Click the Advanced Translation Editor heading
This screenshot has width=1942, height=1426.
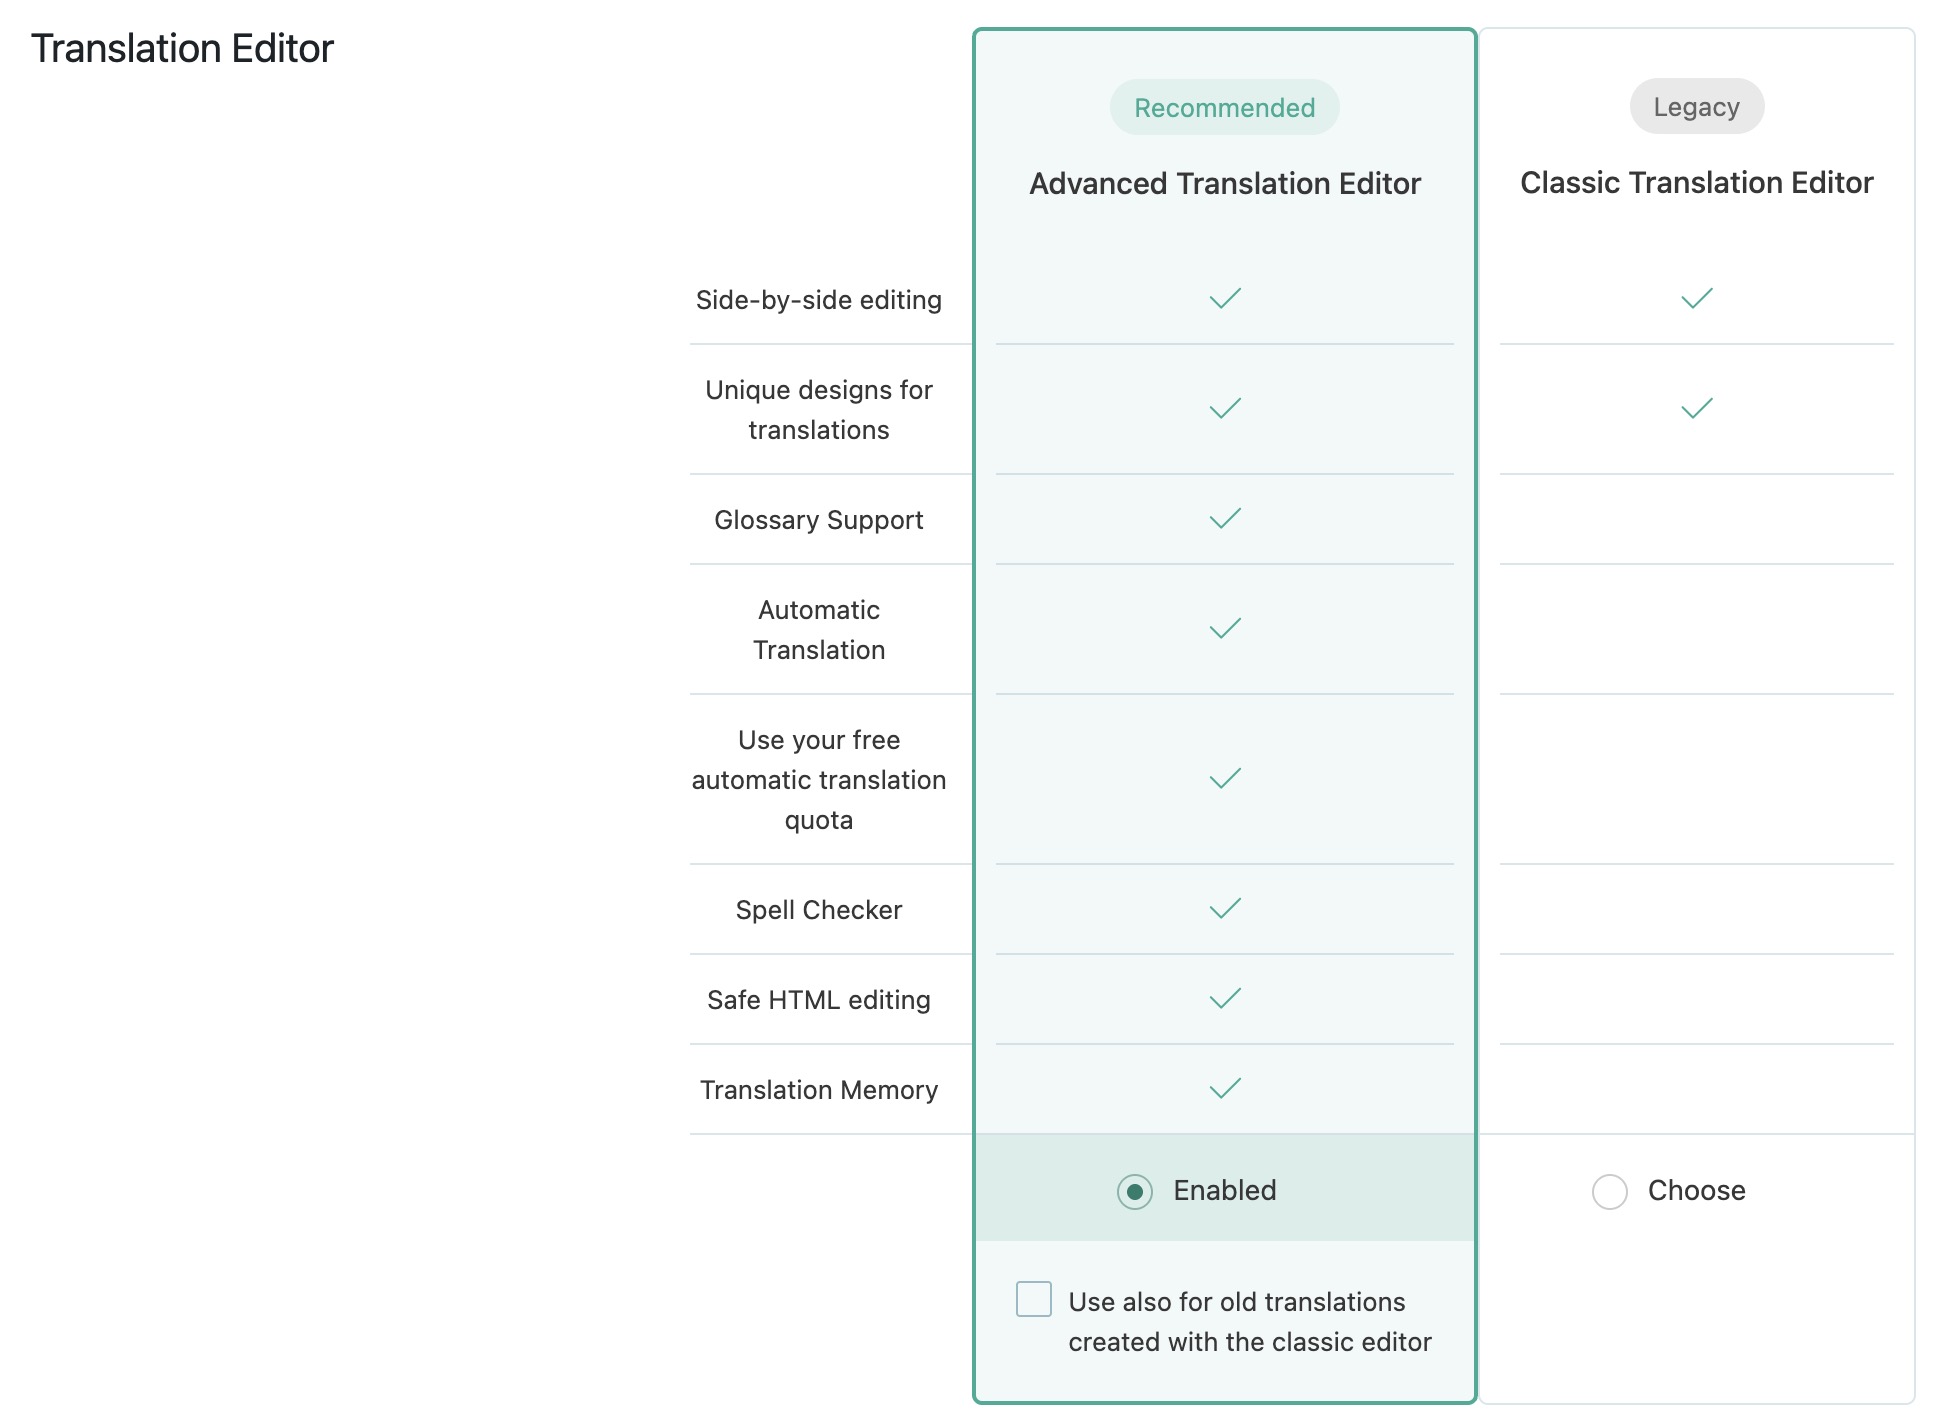click(x=1224, y=184)
